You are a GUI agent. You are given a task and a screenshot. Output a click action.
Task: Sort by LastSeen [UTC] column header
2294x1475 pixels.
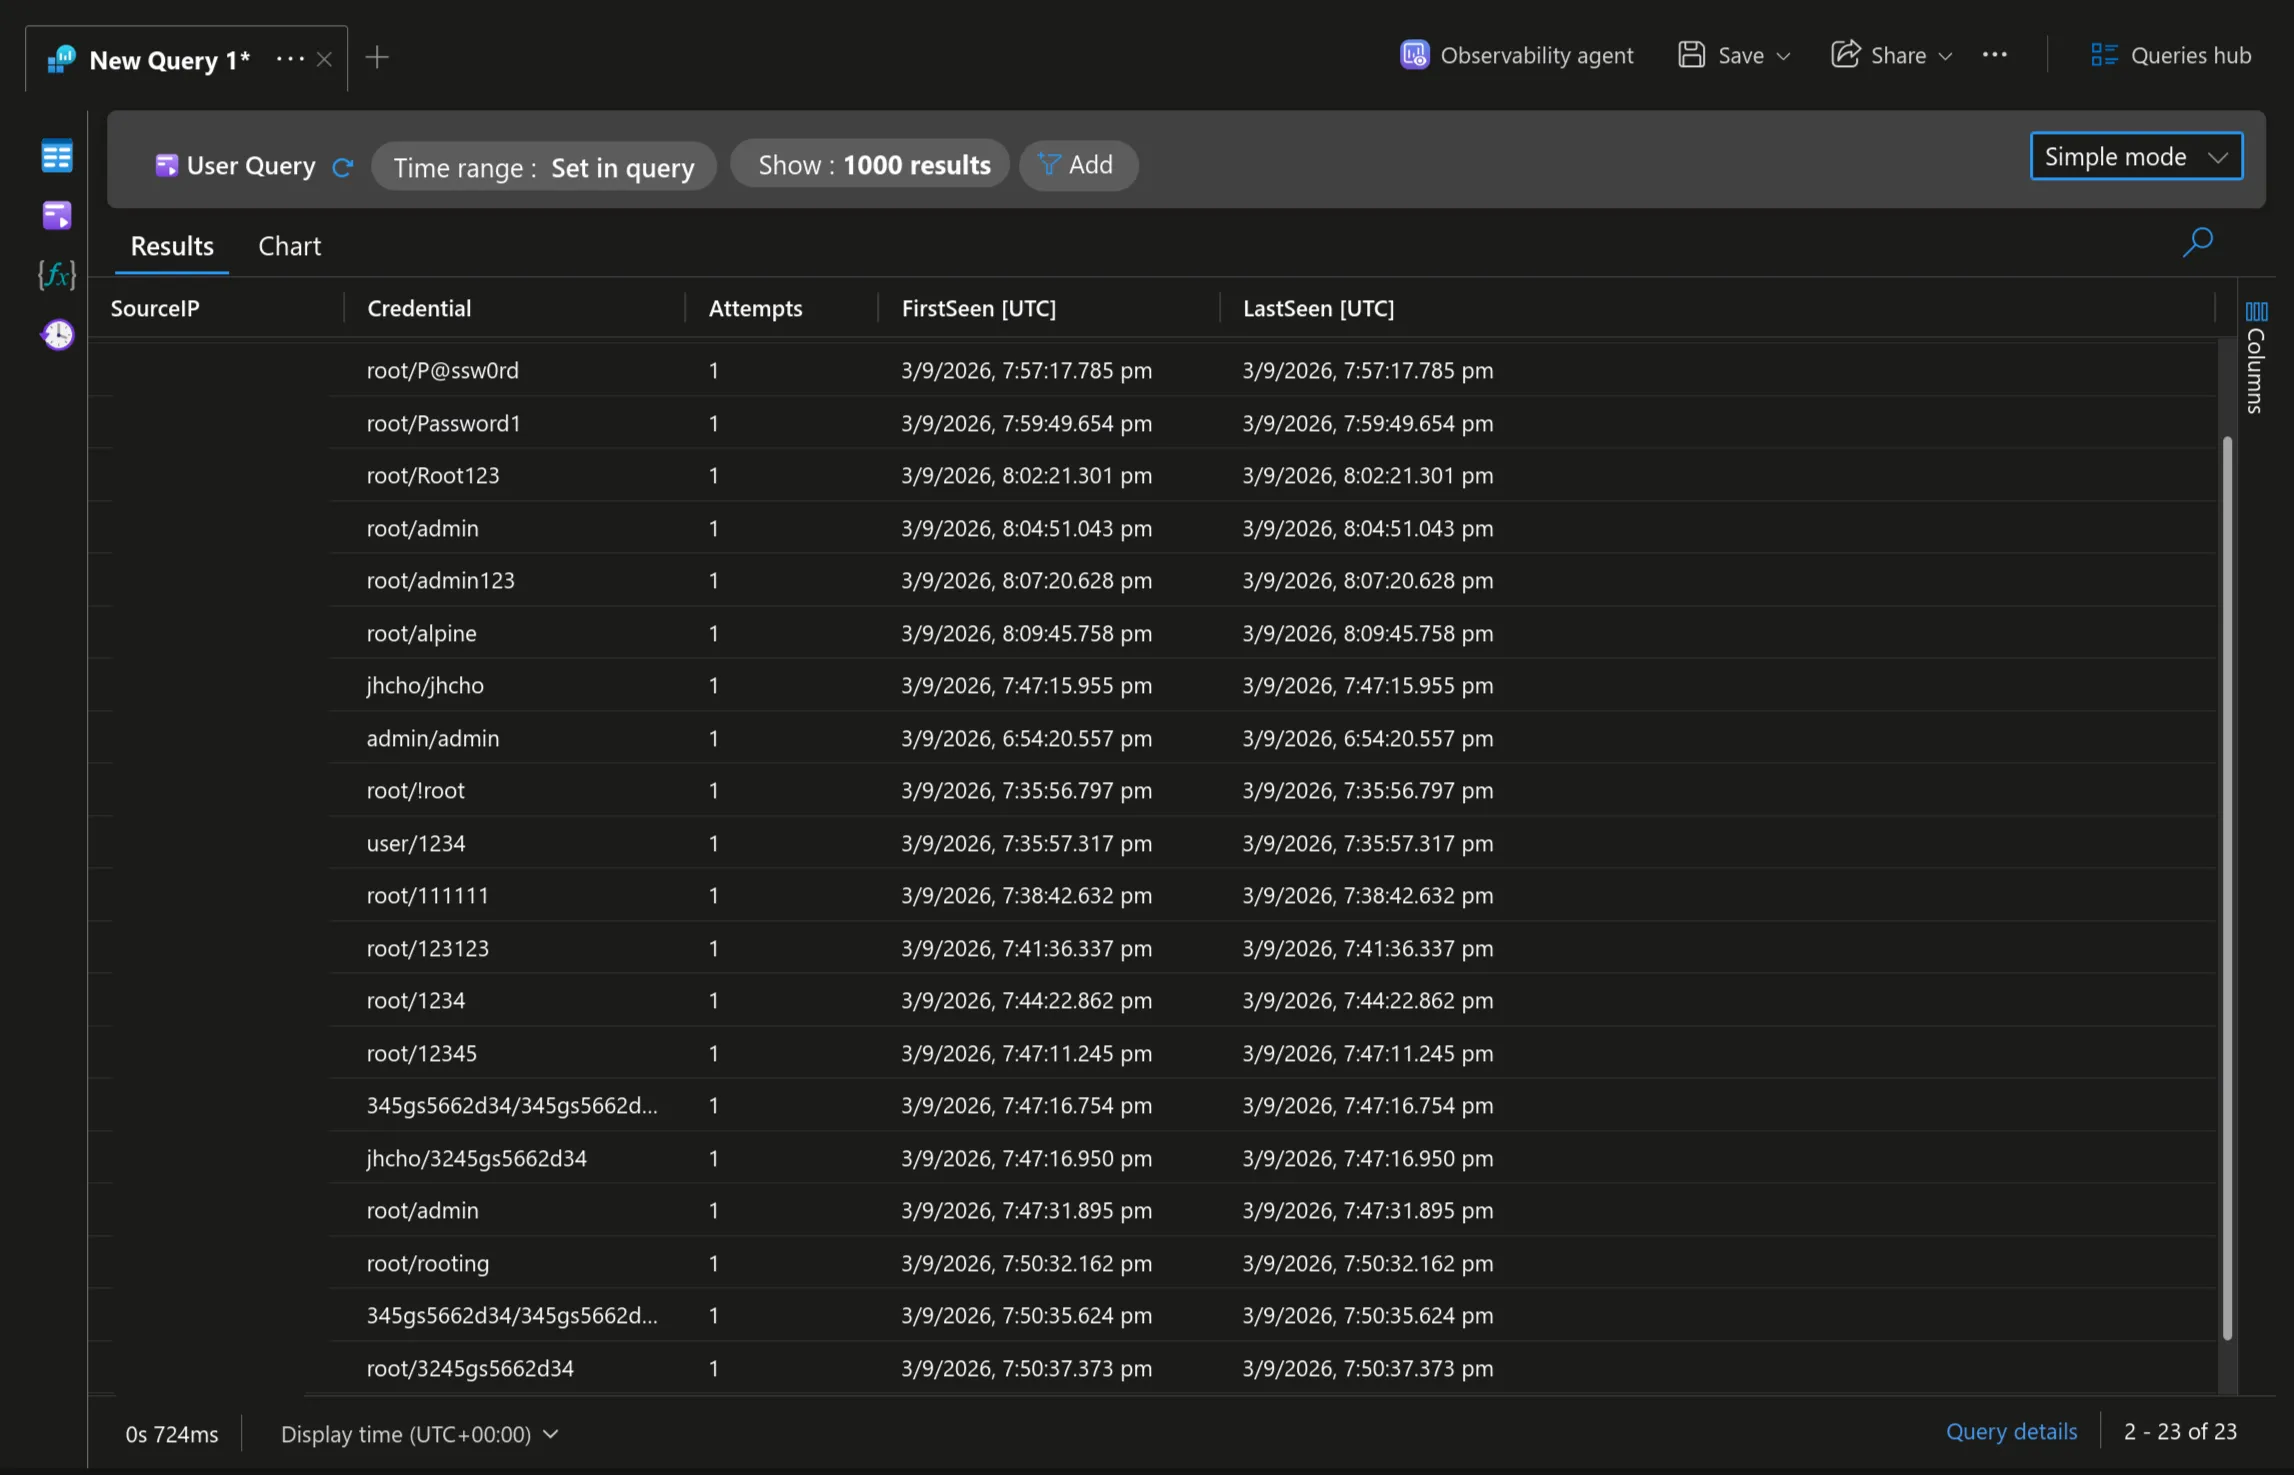point(1318,308)
